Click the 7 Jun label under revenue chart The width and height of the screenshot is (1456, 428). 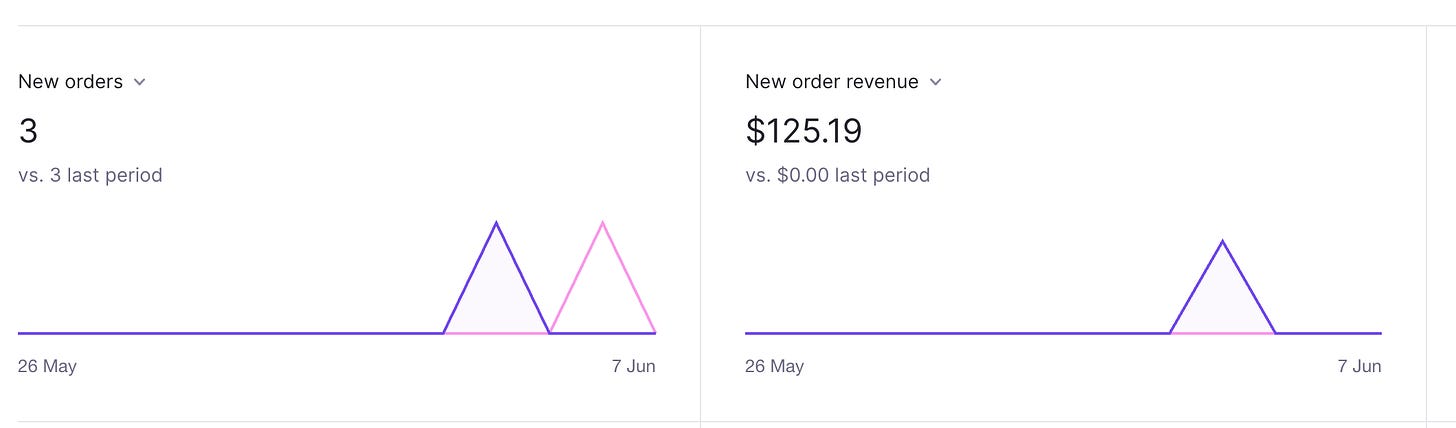coord(1359,366)
